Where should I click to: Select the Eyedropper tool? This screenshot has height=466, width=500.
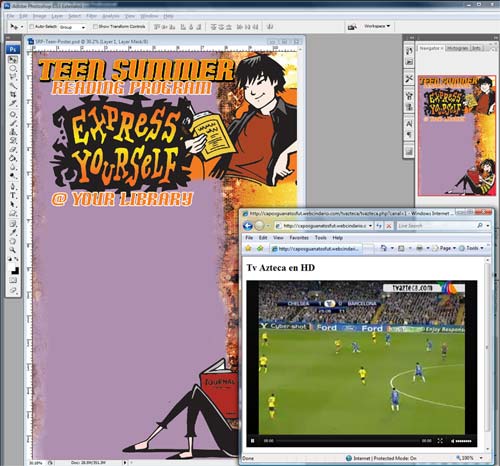click(x=13, y=232)
